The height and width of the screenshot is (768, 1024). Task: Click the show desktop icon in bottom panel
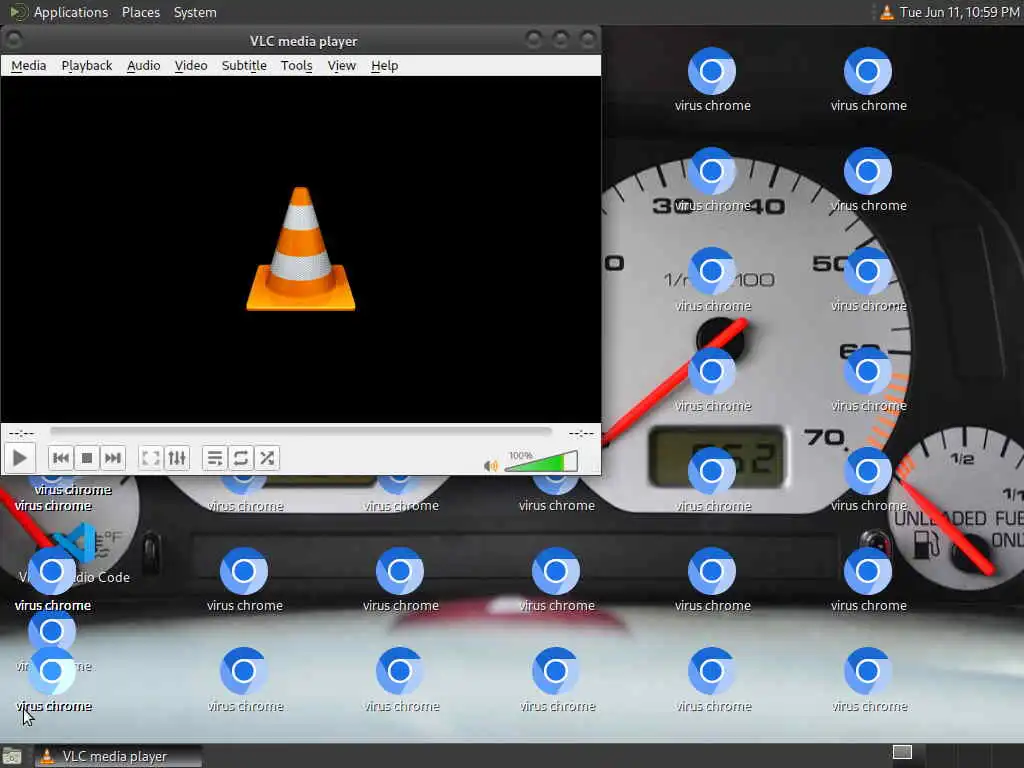pyautogui.click(x=12, y=756)
